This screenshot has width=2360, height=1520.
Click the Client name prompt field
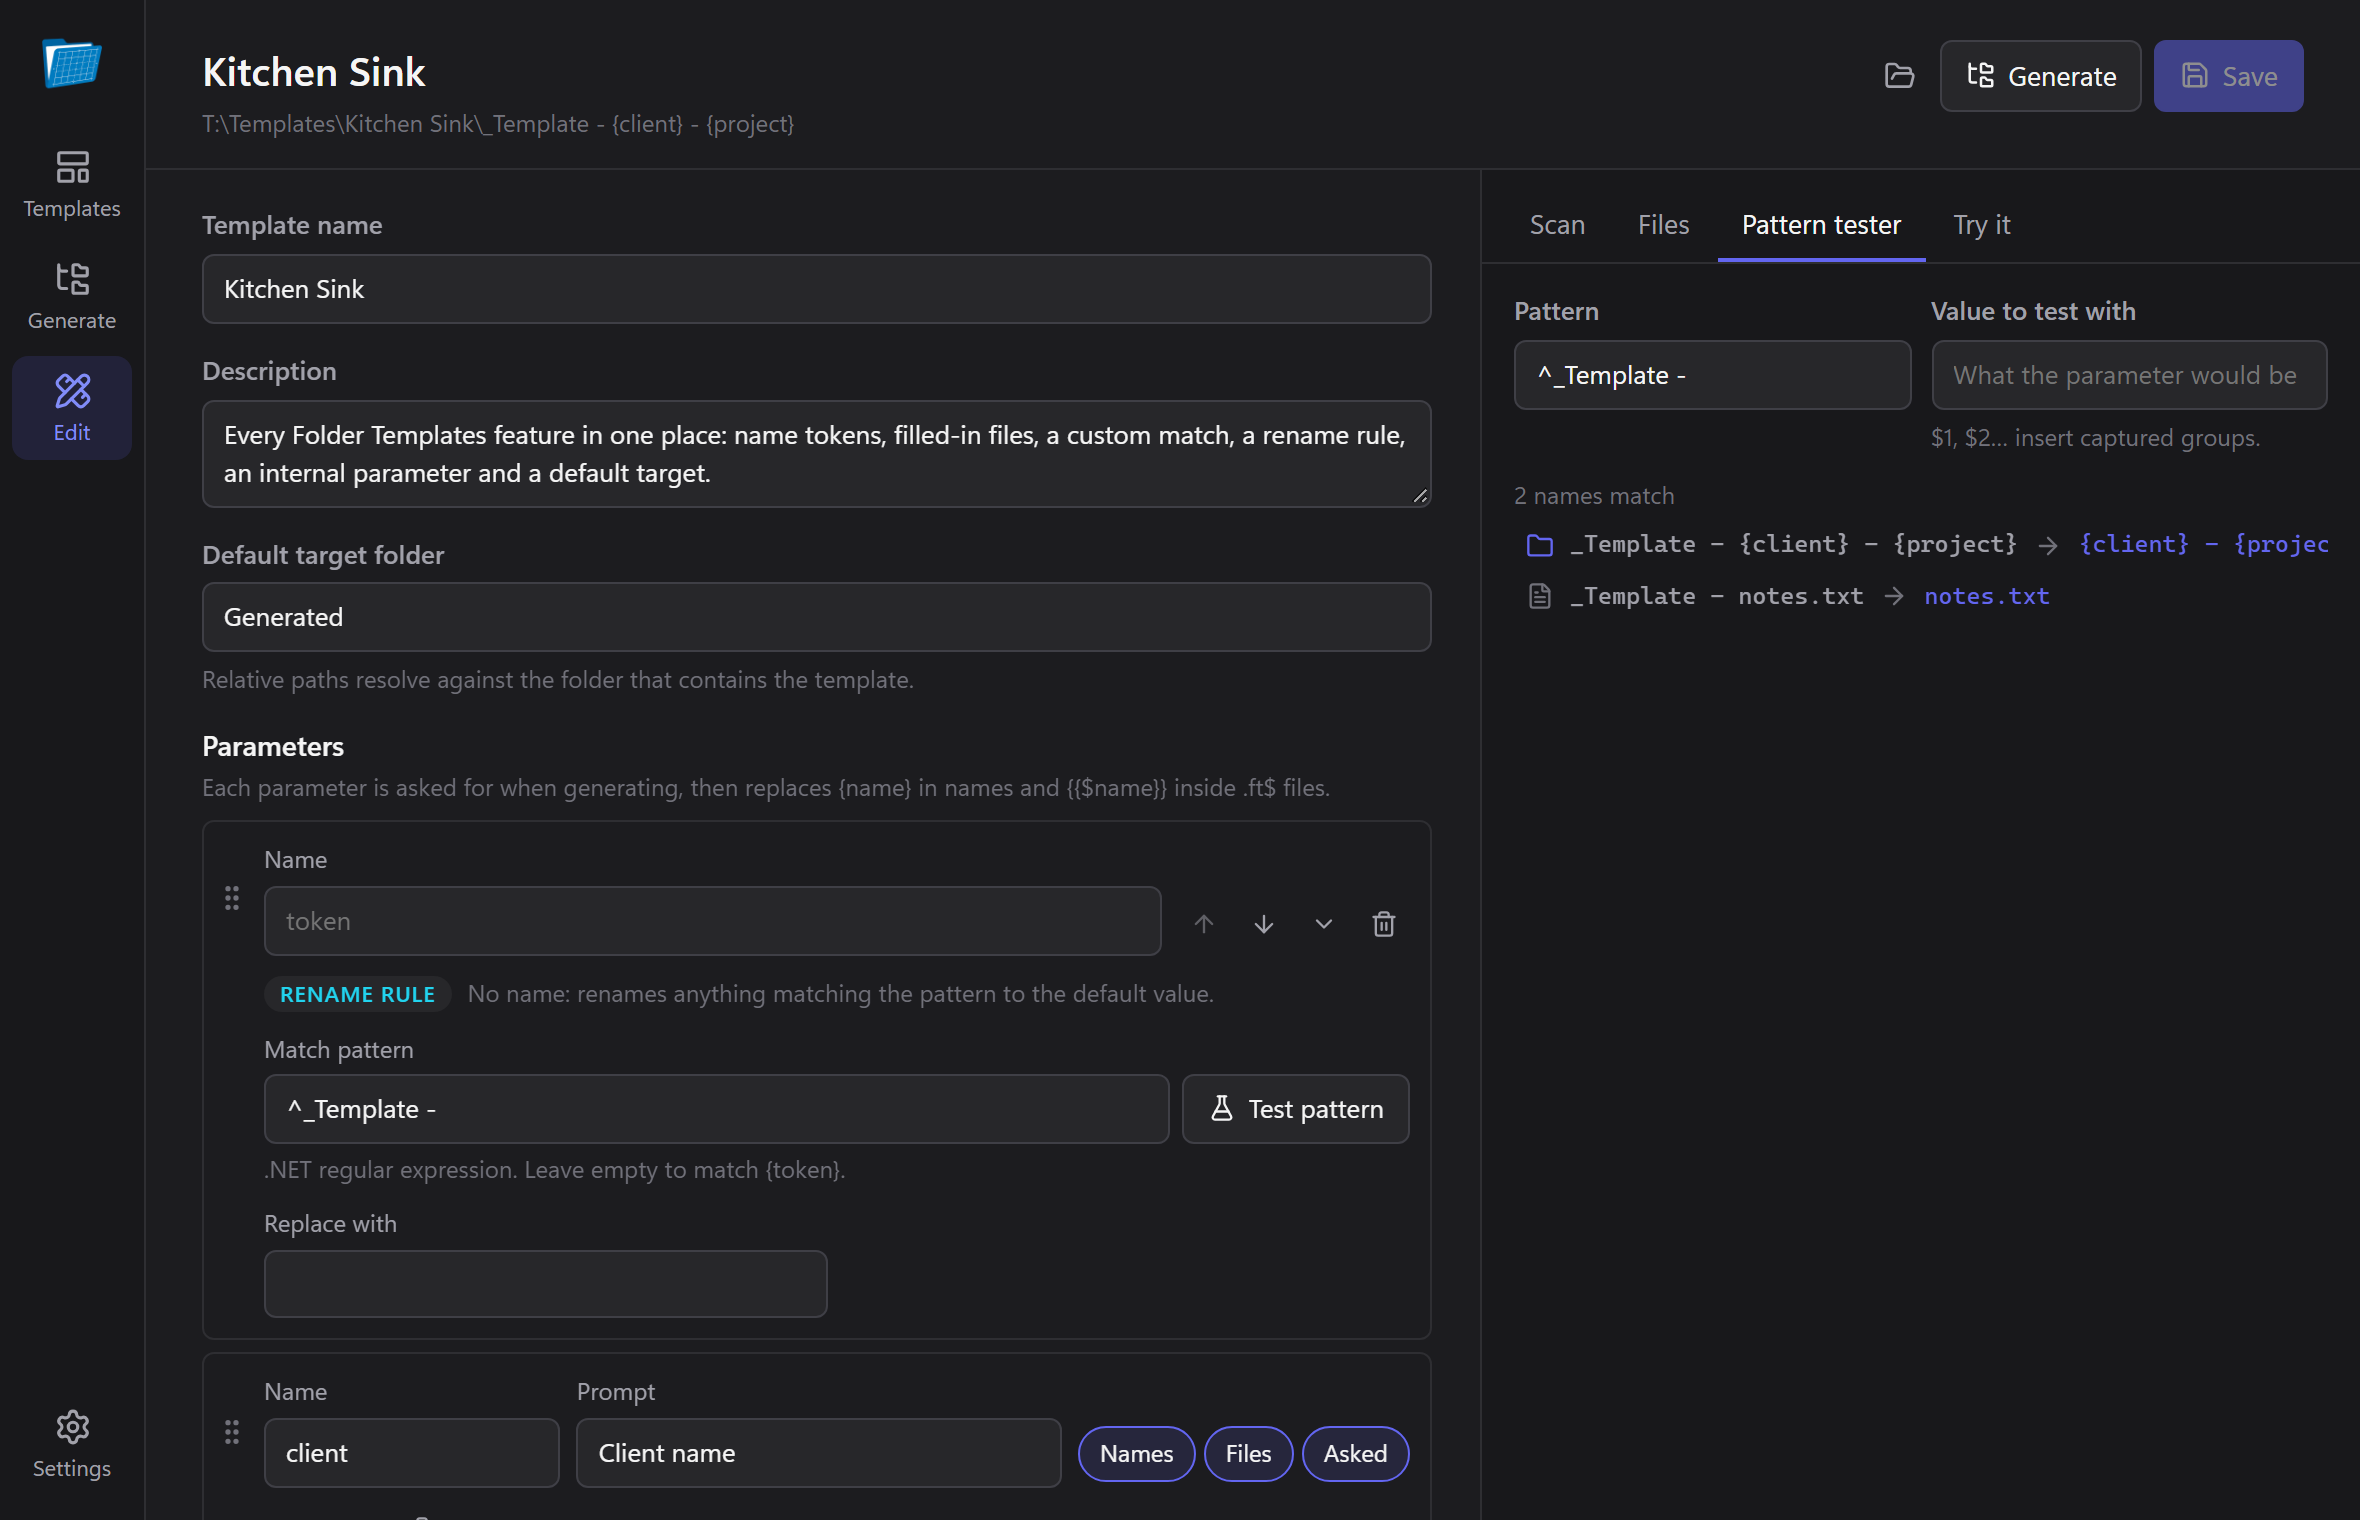tap(818, 1453)
